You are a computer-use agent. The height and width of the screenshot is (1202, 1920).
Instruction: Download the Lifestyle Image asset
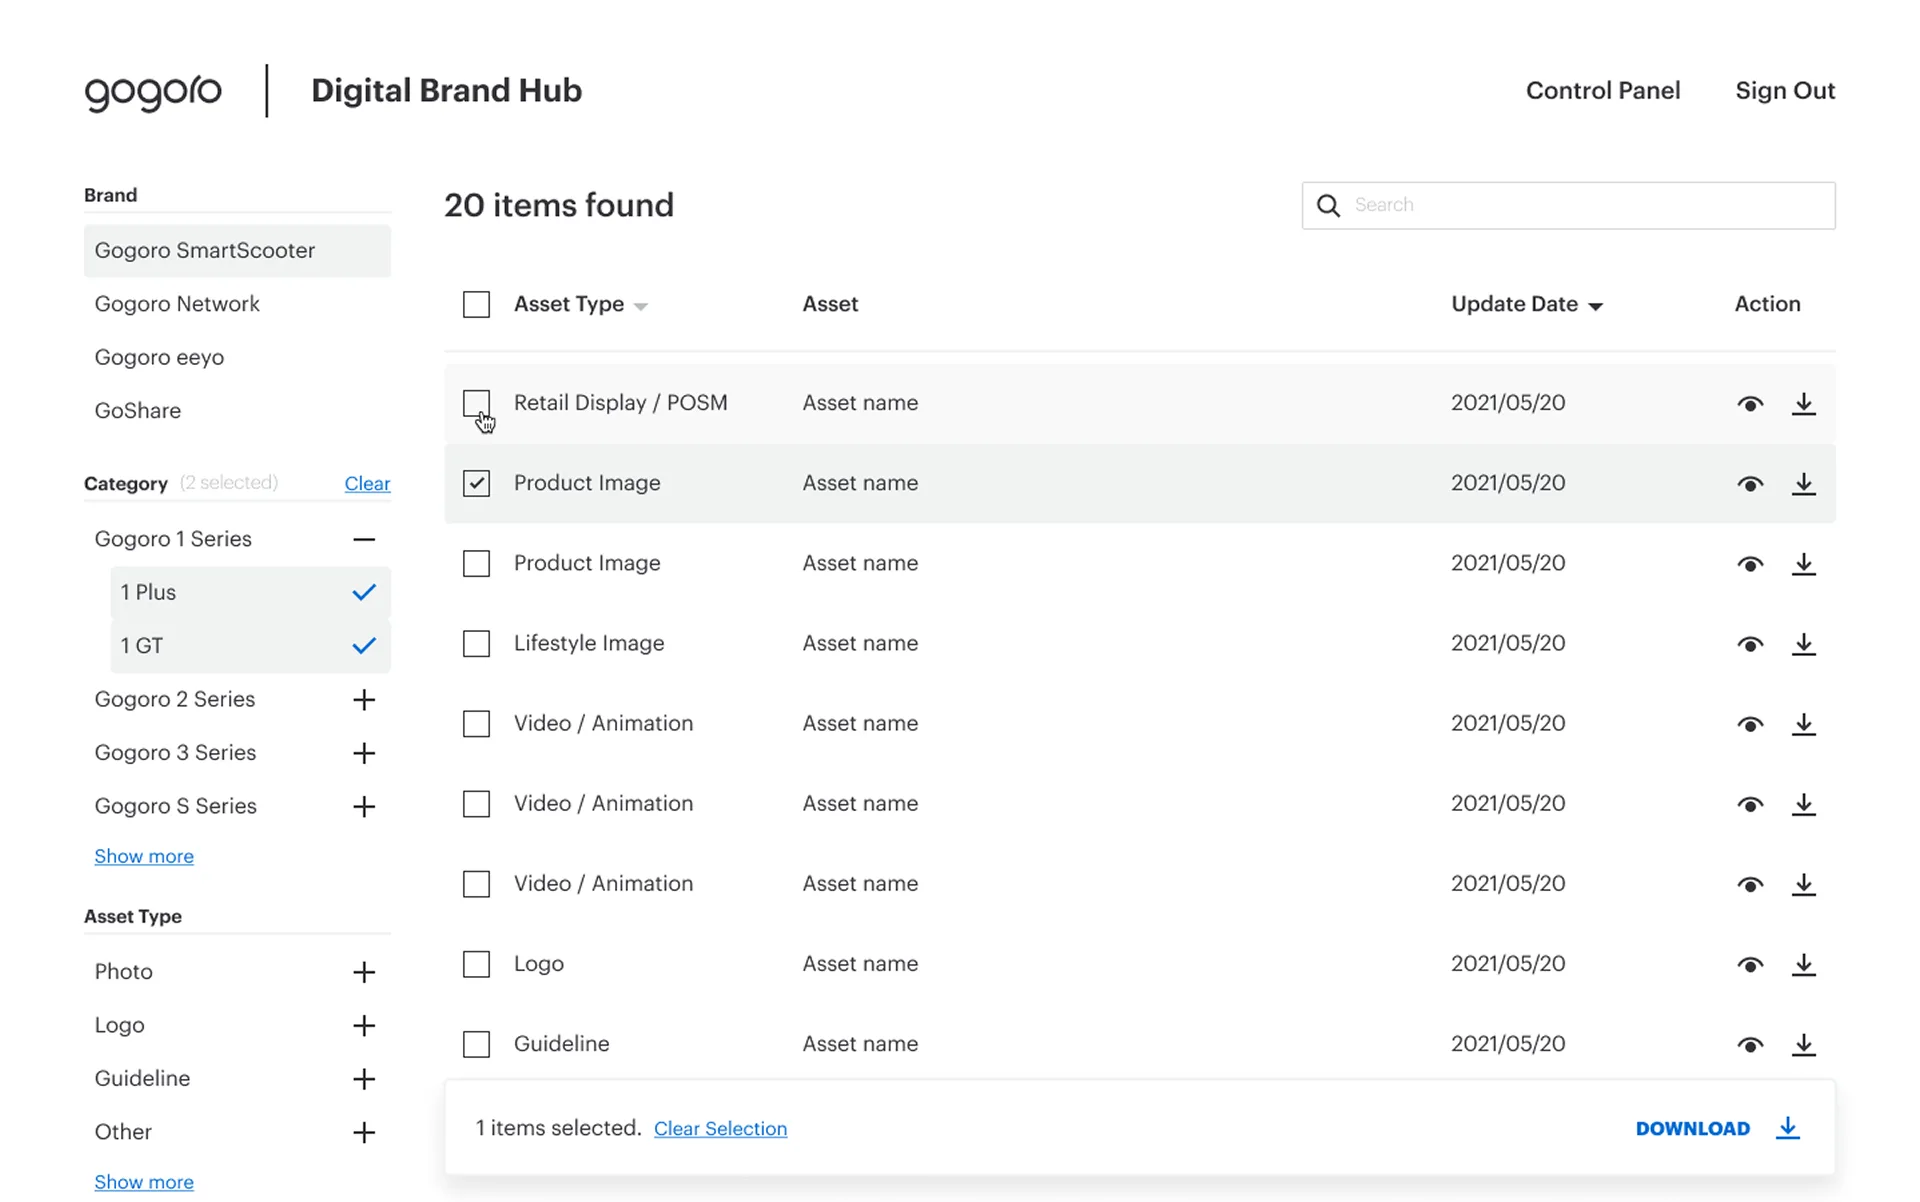[1803, 643]
